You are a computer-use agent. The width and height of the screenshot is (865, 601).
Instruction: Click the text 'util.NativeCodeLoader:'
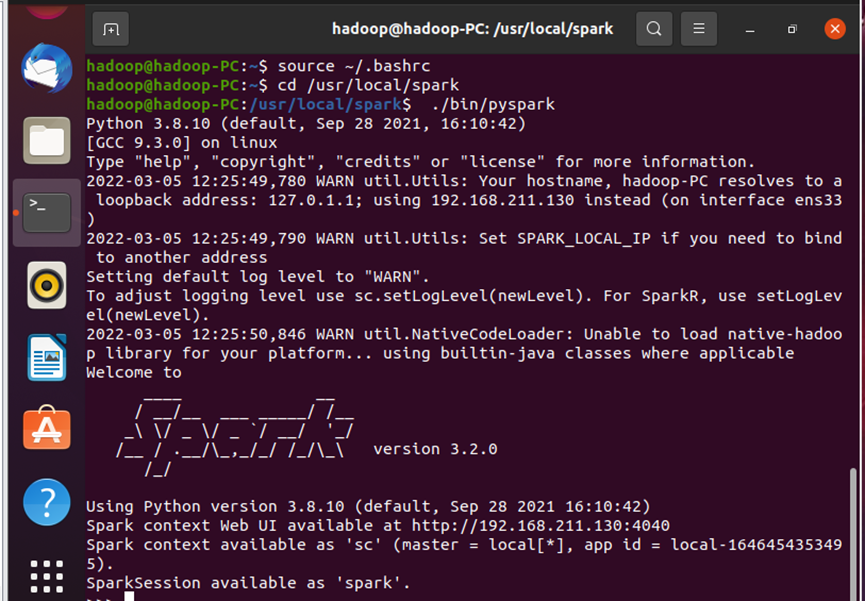tap(468, 334)
